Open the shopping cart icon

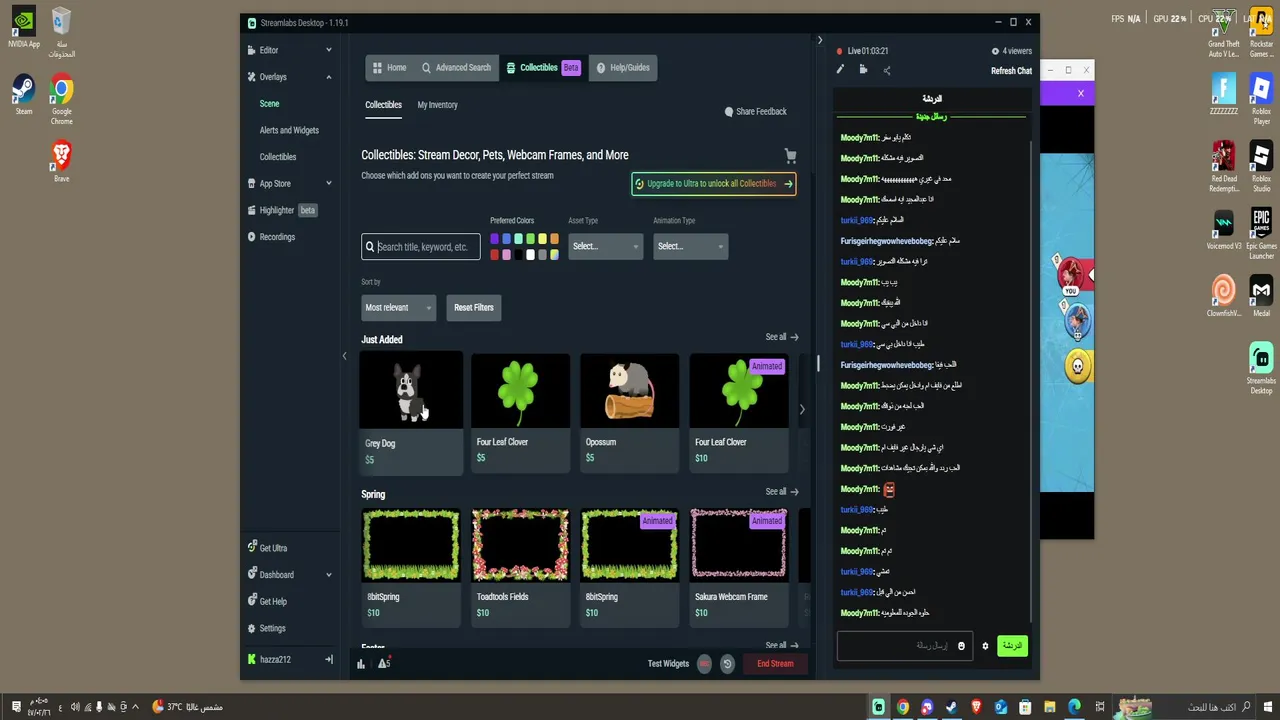tap(791, 156)
